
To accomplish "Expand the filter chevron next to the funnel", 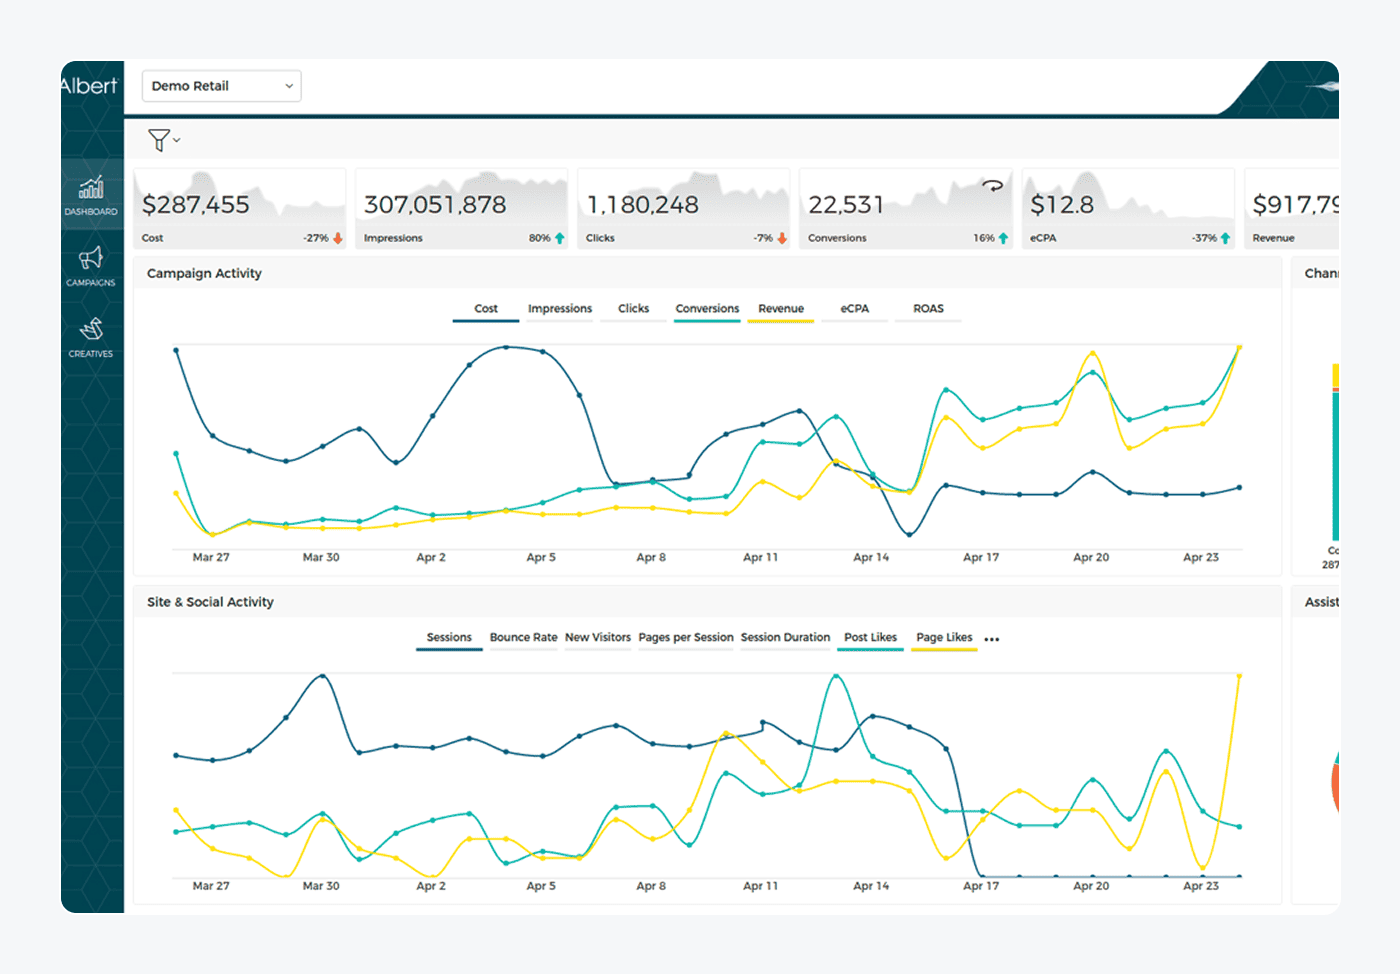I will 177,140.
